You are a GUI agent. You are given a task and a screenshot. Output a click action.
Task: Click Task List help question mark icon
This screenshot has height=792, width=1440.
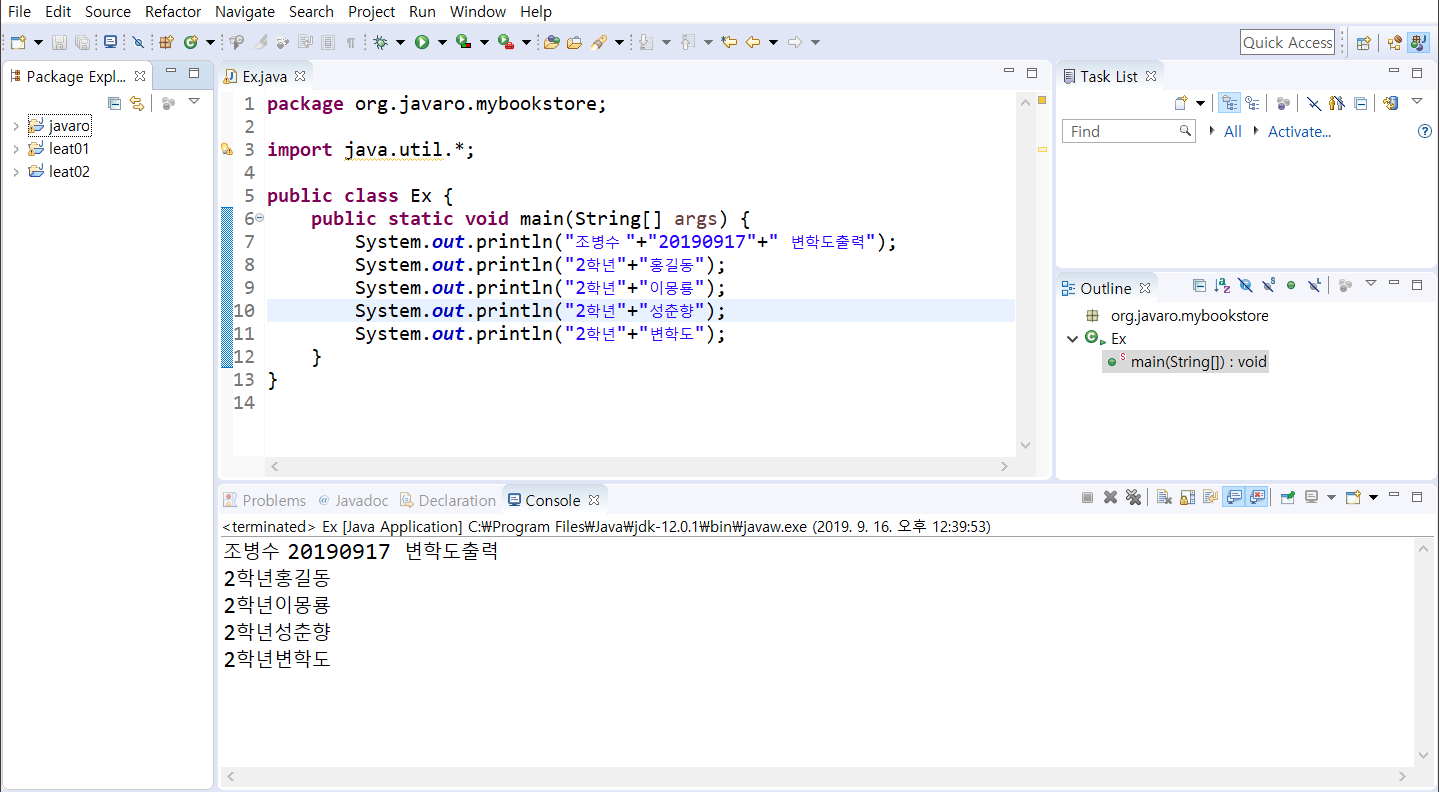[x=1425, y=131]
